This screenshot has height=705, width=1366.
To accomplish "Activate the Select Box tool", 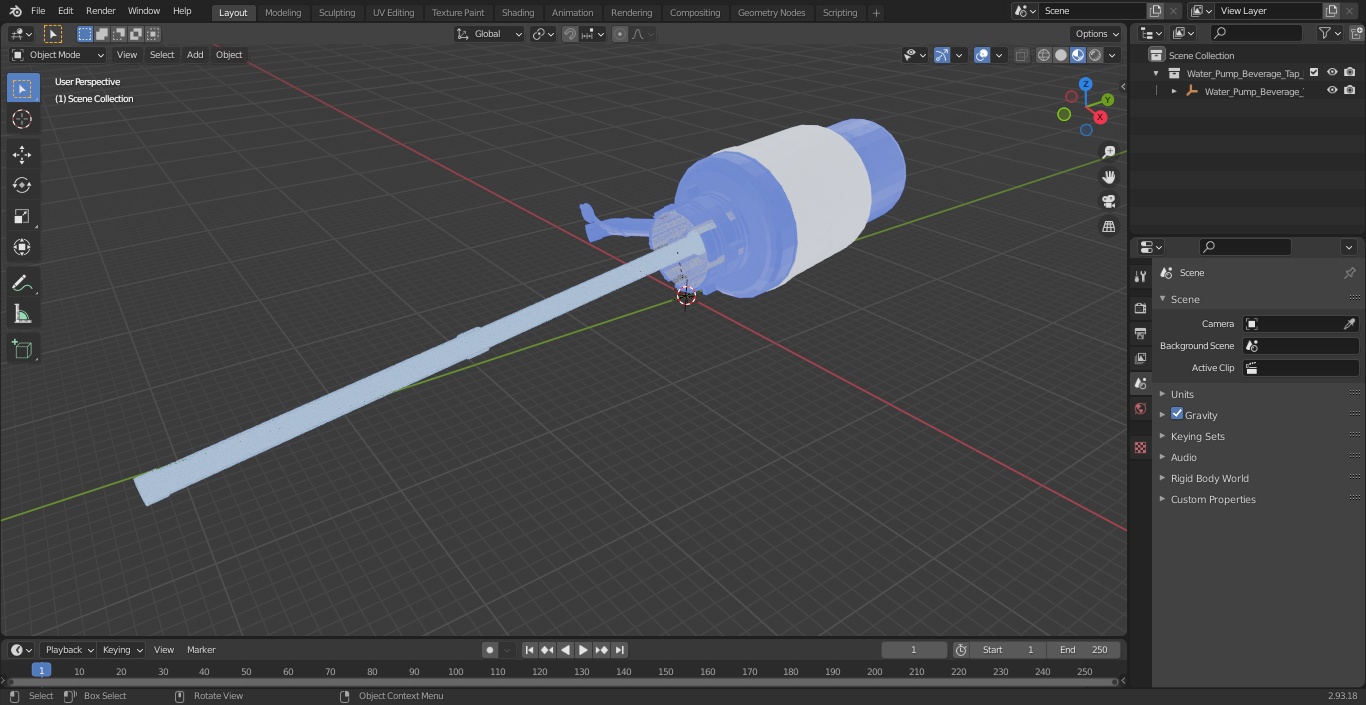I will coord(22,88).
